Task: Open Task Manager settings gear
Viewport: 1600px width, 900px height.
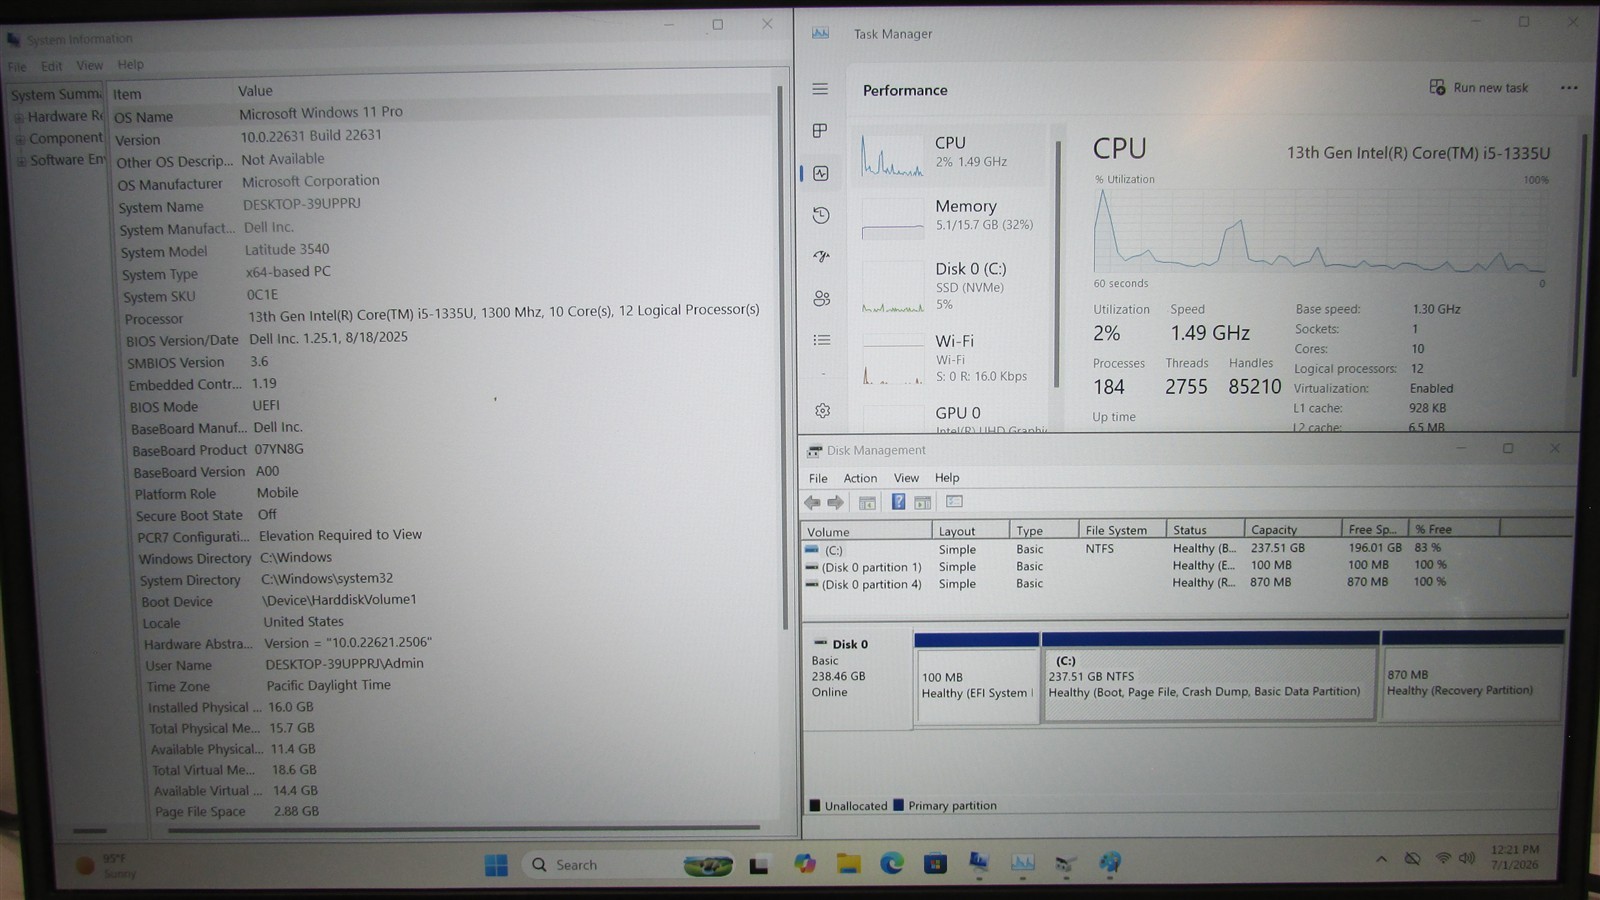Action: point(823,411)
